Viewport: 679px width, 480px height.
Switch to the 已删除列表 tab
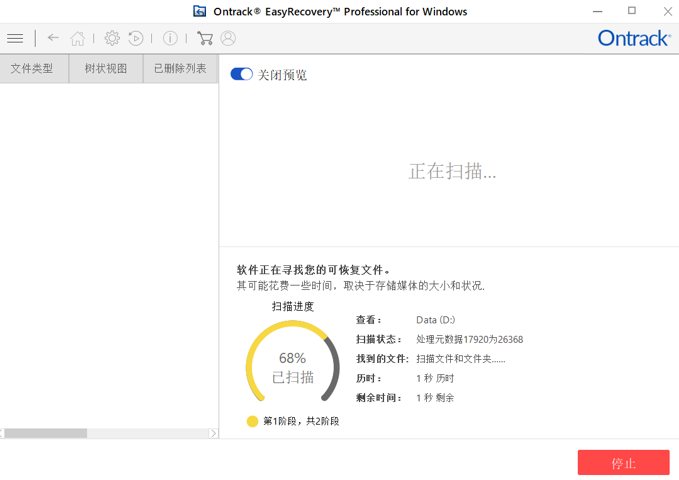[x=181, y=68]
